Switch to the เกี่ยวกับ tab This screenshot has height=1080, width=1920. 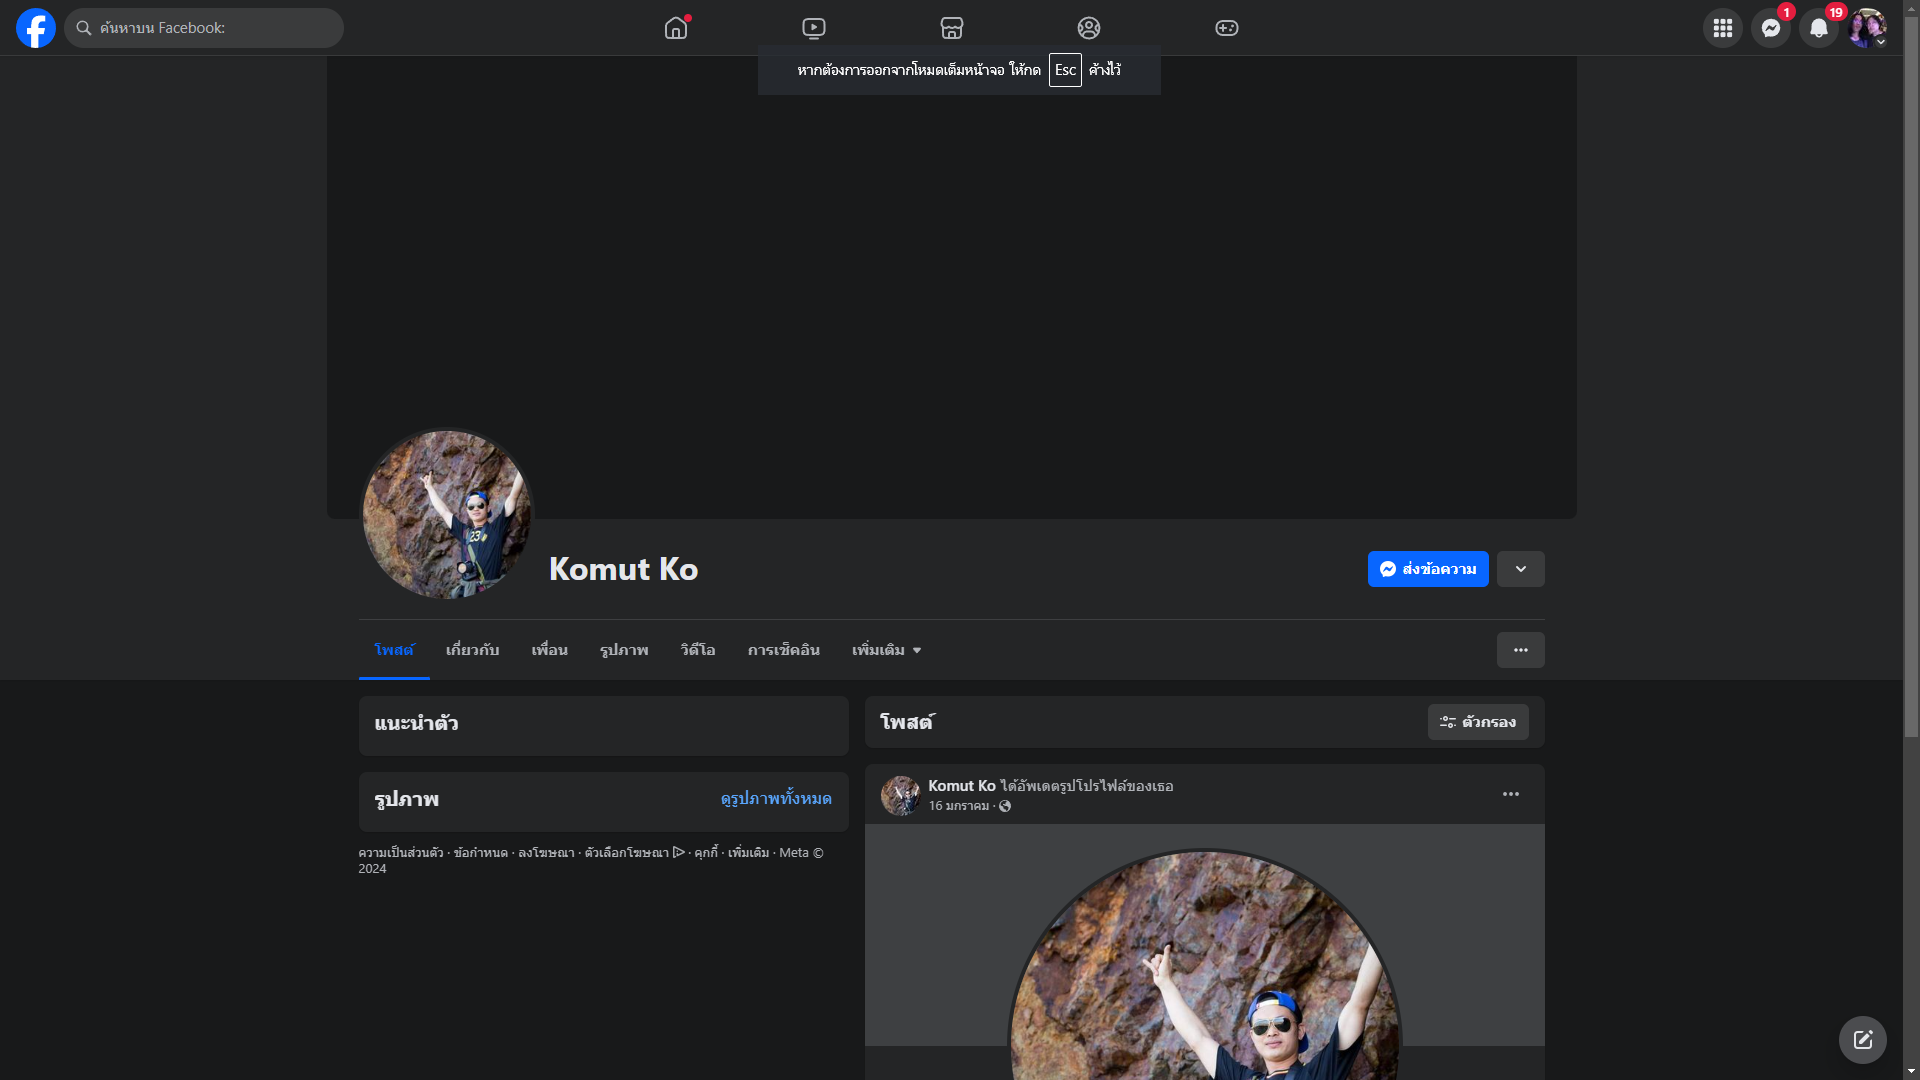pos(472,650)
